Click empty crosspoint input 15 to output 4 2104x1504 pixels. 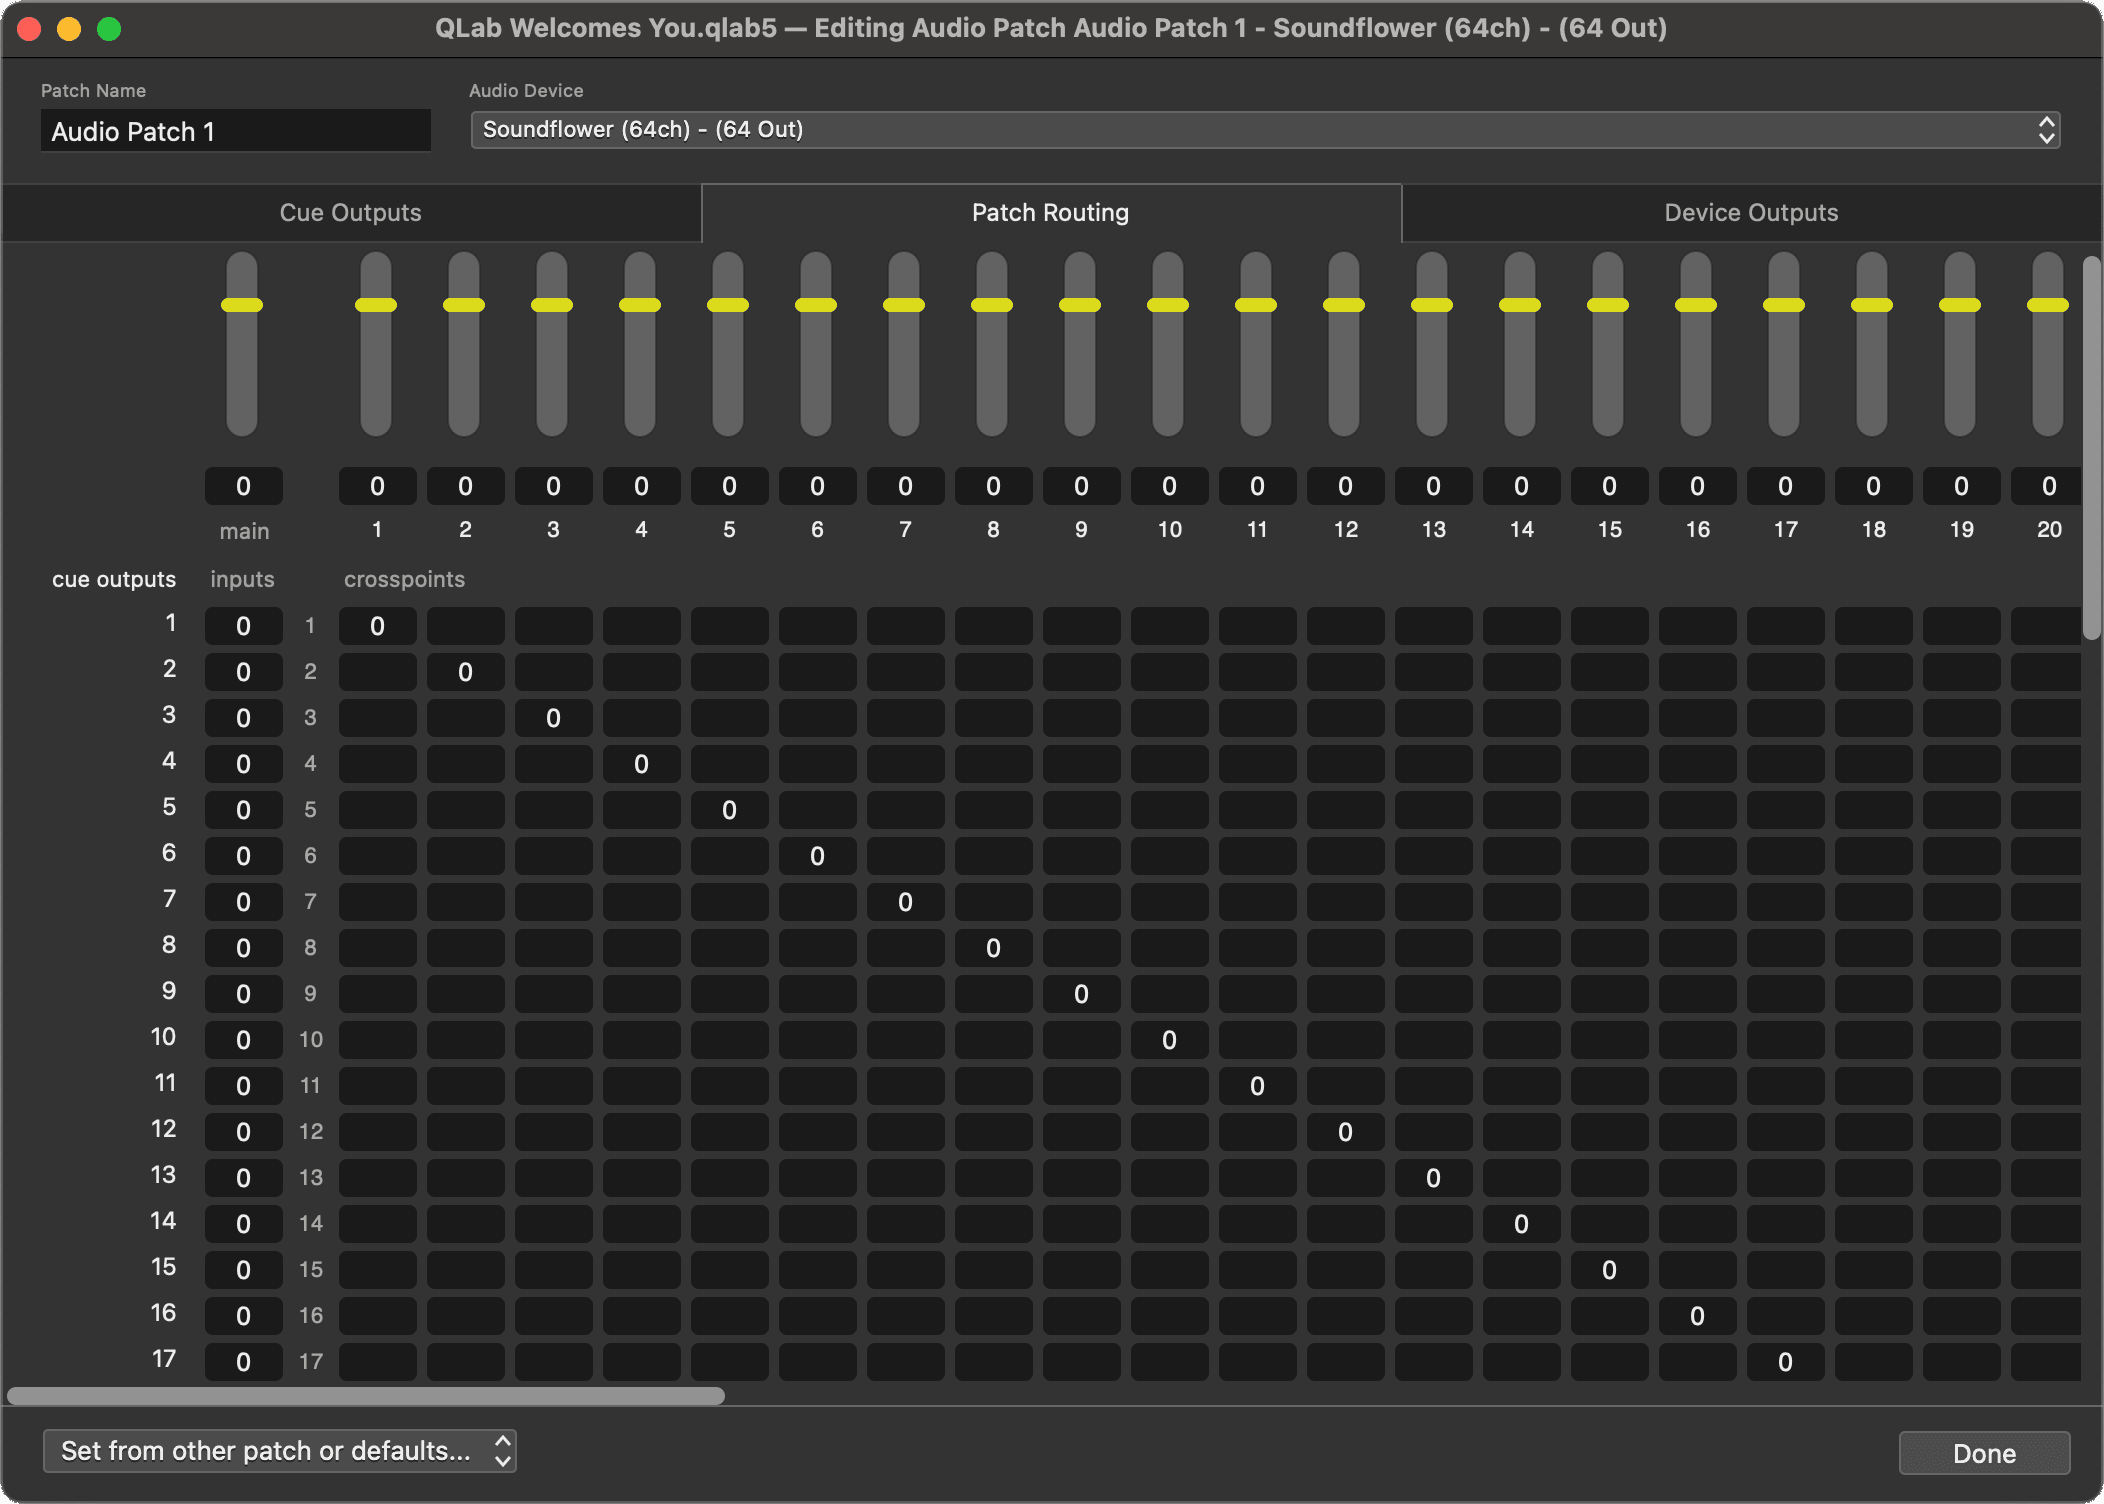pos(642,1270)
